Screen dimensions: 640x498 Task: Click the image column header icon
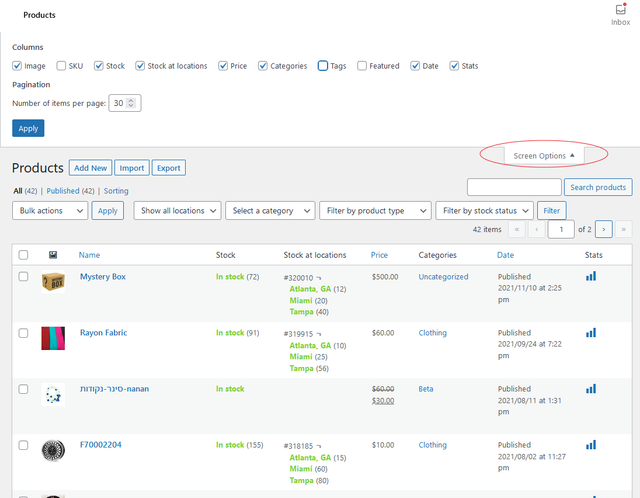click(x=53, y=255)
